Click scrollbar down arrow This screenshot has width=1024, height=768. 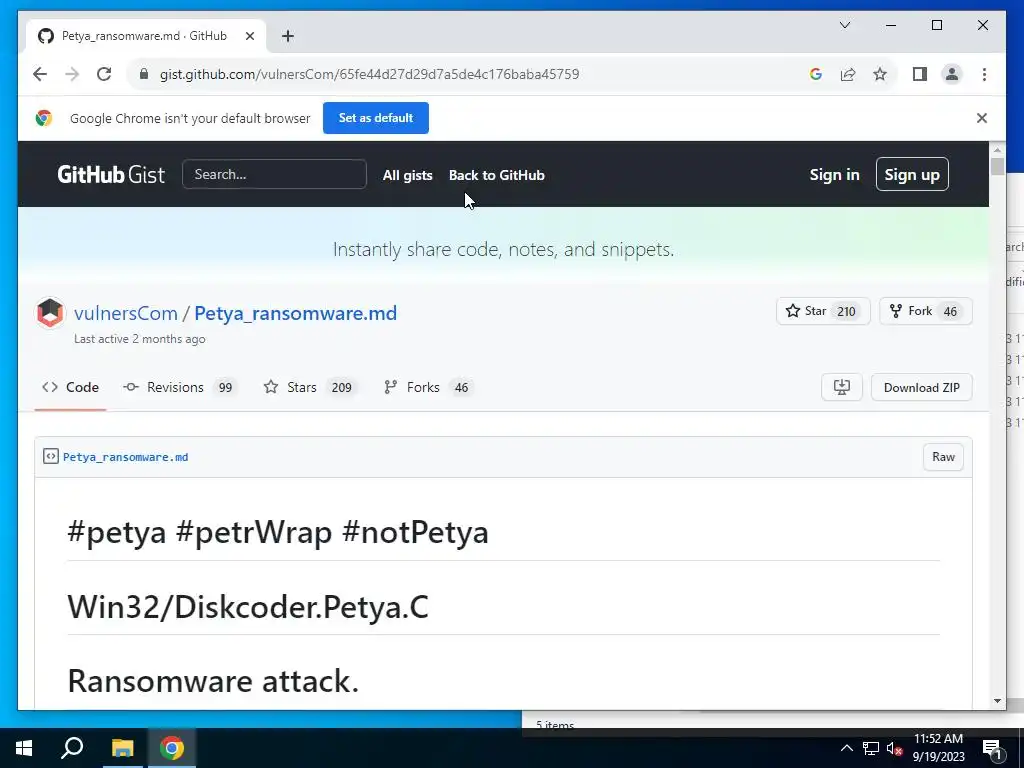click(x=997, y=701)
